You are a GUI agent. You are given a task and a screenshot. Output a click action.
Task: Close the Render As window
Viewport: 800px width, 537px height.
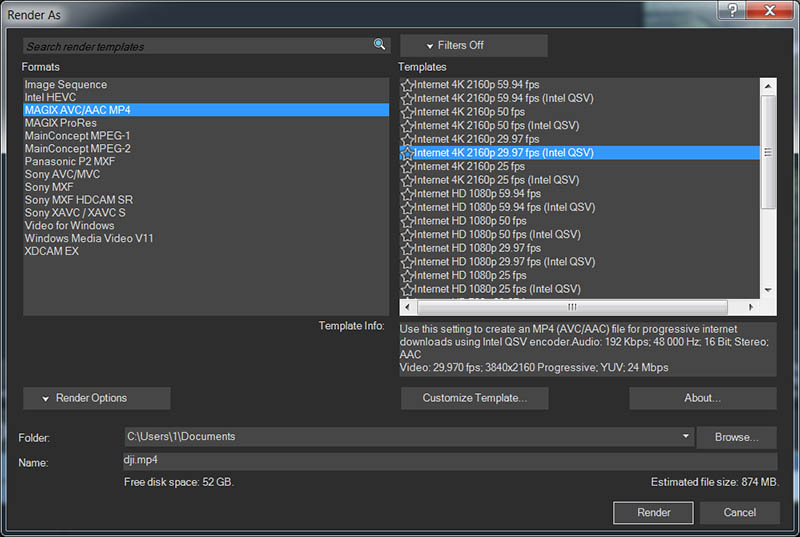pyautogui.click(x=769, y=10)
